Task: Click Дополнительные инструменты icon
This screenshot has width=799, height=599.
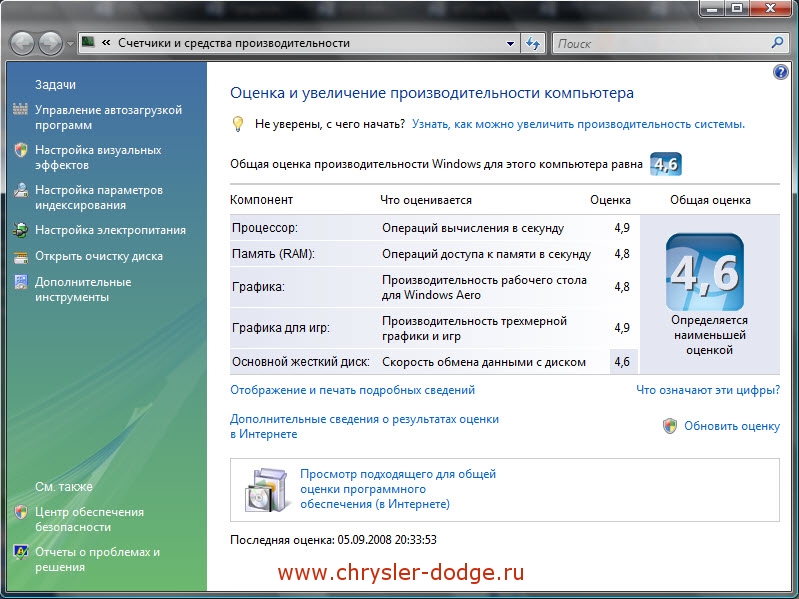Action: pyautogui.click(x=21, y=282)
